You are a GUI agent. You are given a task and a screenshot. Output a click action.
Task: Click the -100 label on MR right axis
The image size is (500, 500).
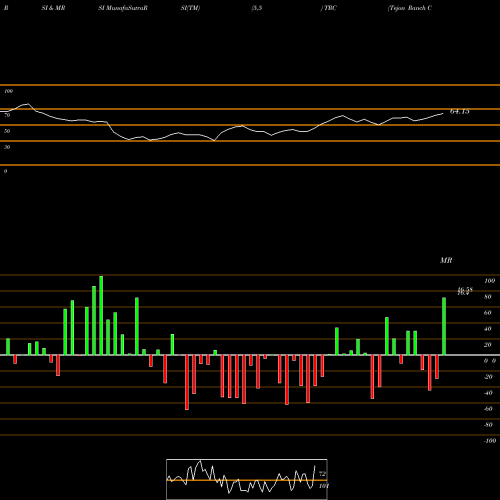490,441
